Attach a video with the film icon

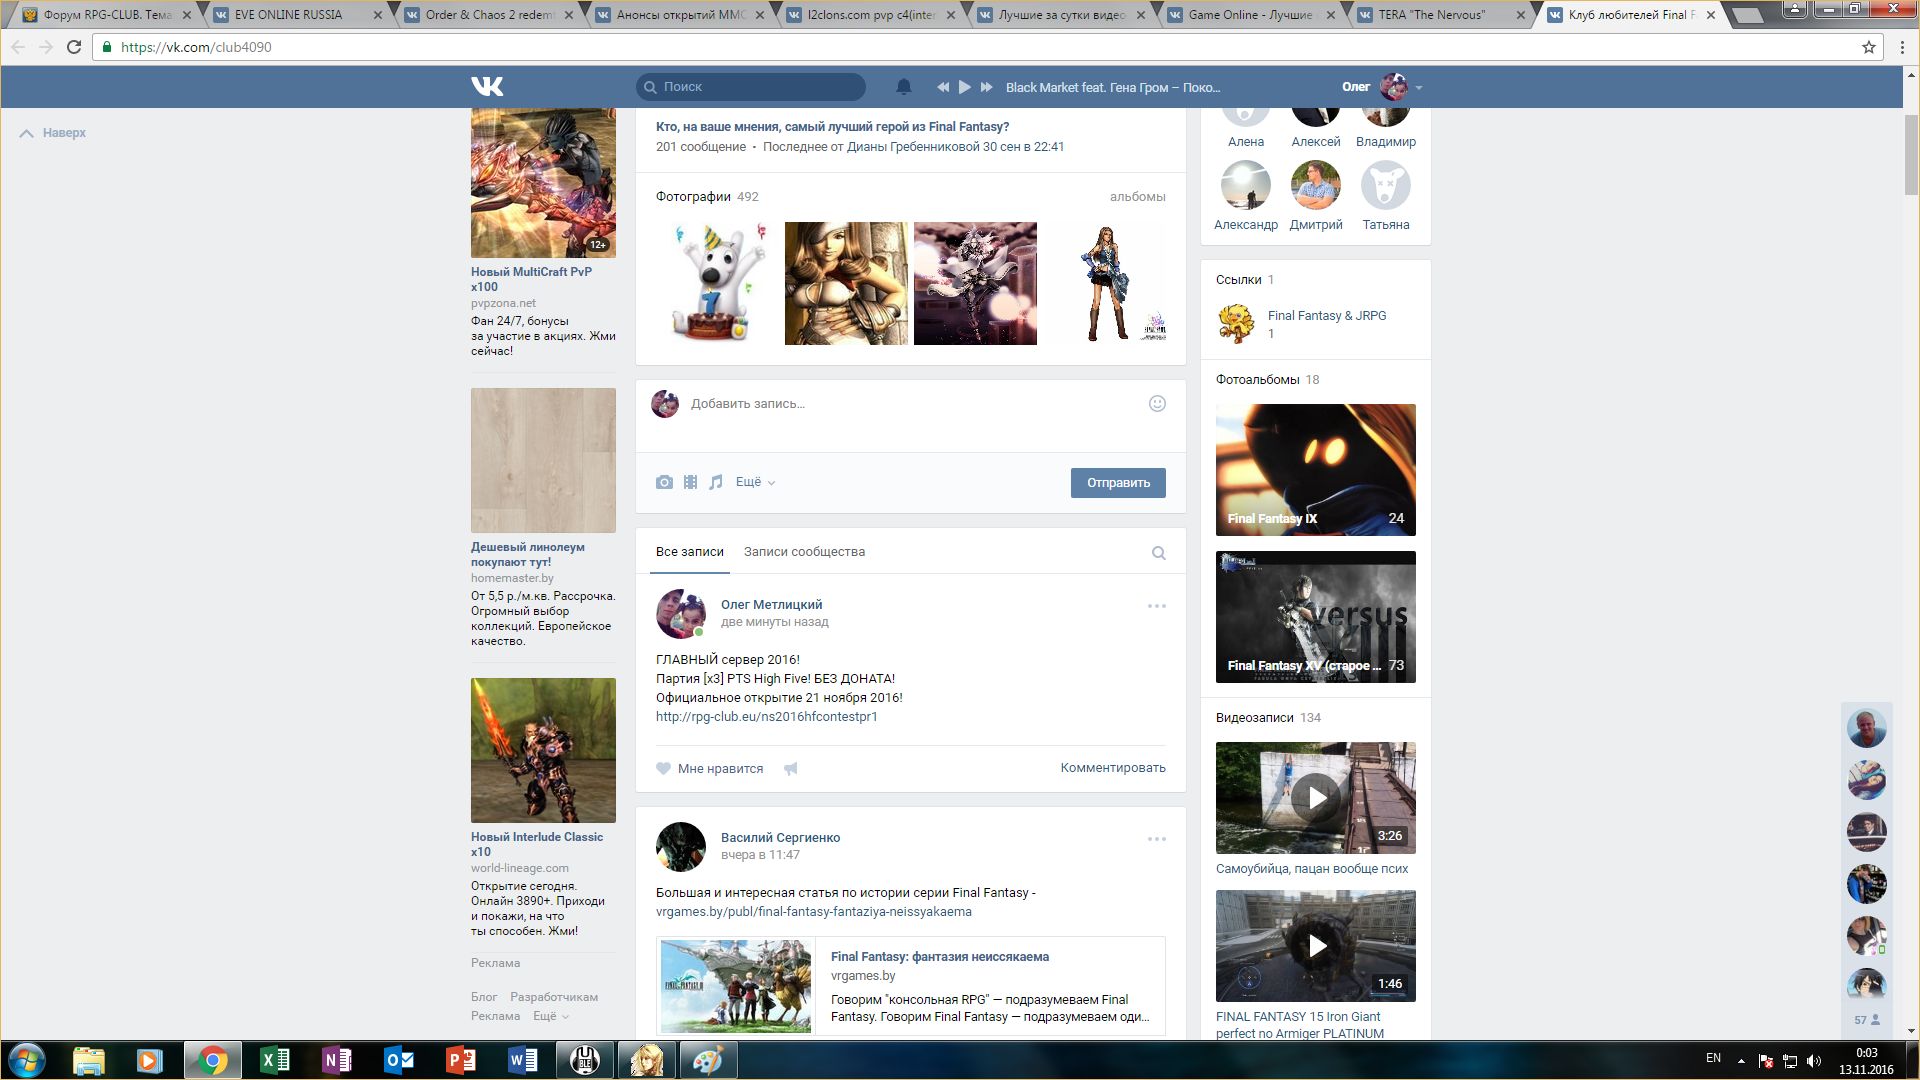pyautogui.click(x=690, y=482)
